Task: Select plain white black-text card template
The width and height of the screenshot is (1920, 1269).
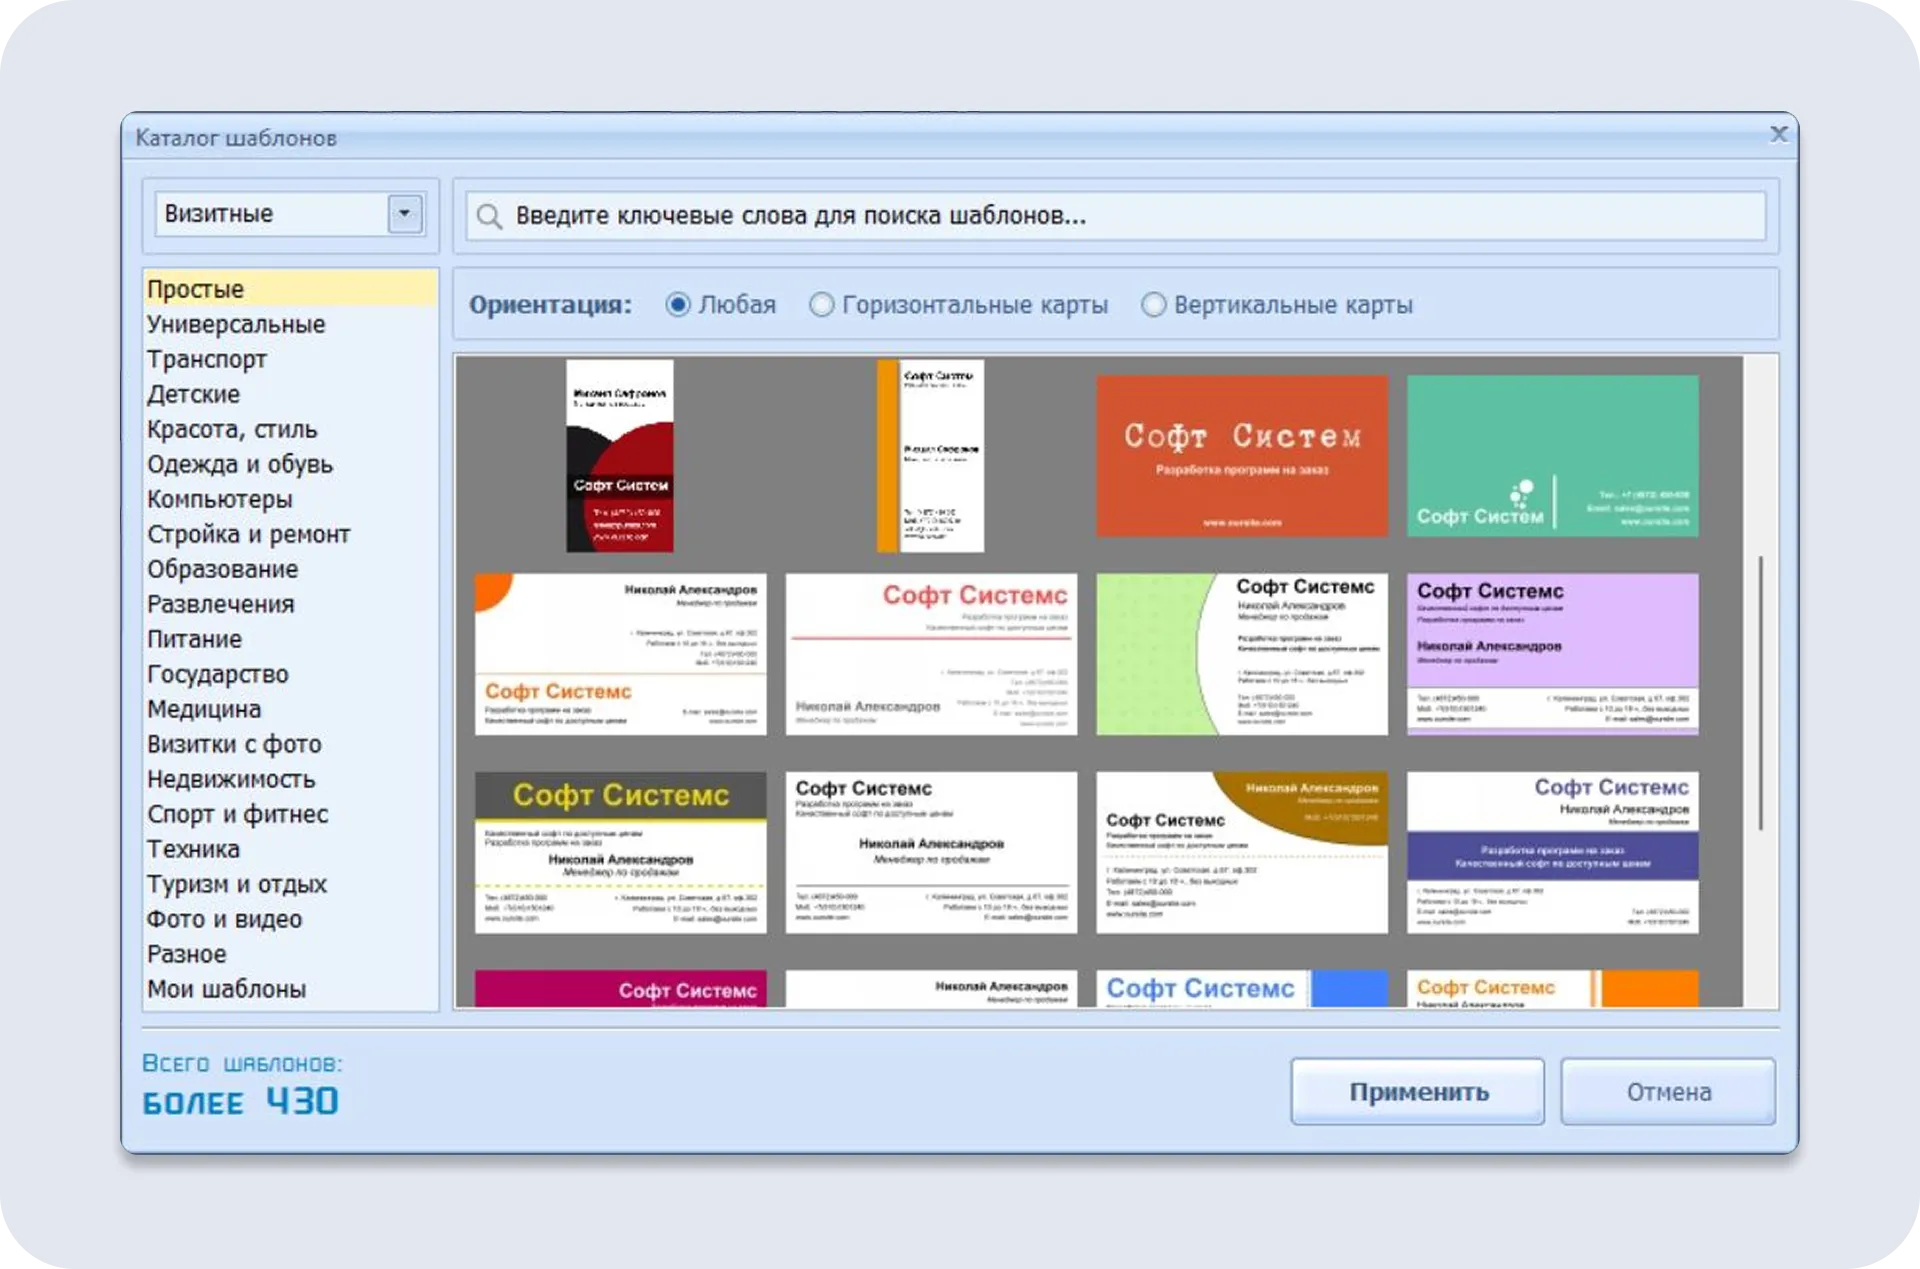Action: pyautogui.click(x=931, y=852)
